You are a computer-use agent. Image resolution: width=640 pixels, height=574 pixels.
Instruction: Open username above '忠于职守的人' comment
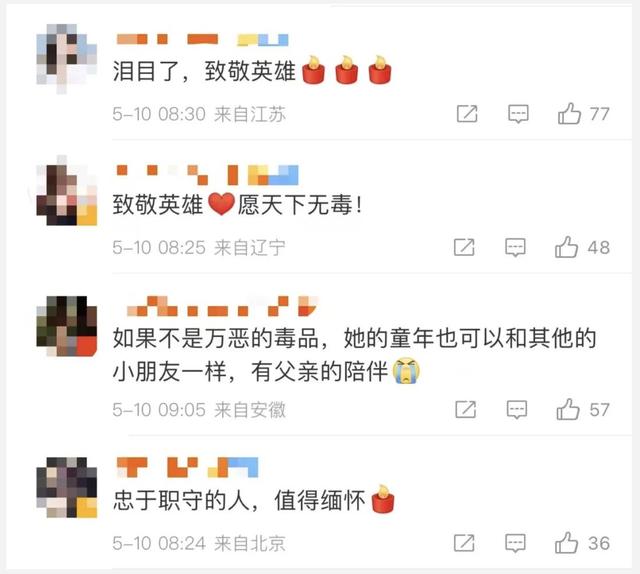coord(187,467)
